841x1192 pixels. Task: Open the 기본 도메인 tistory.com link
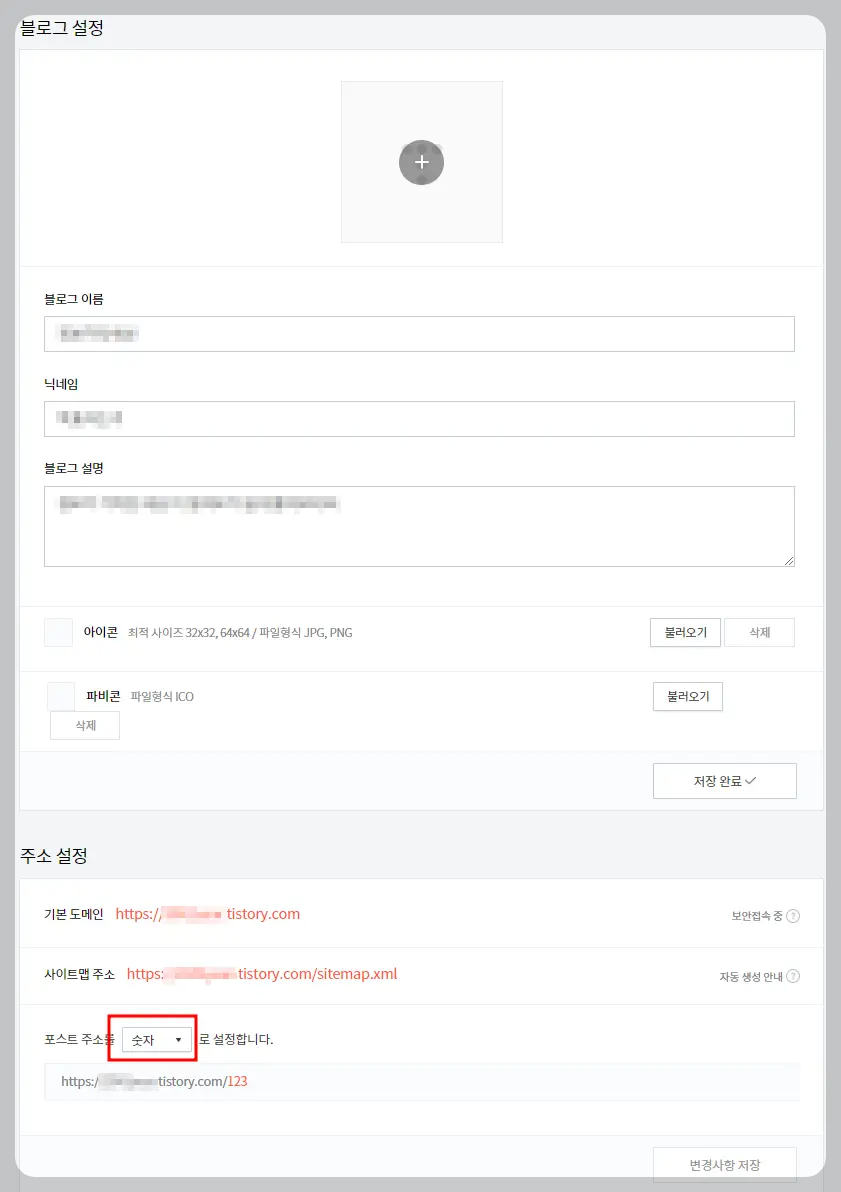tap(208, 914)
